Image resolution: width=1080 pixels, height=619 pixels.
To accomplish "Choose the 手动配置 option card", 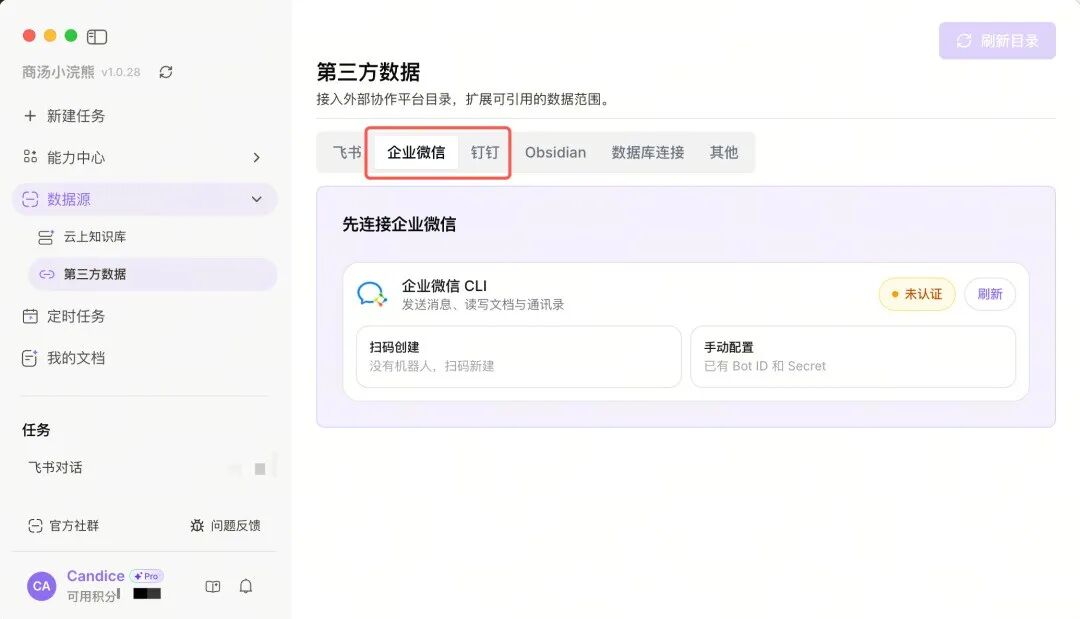I will [x=853, y=357].
